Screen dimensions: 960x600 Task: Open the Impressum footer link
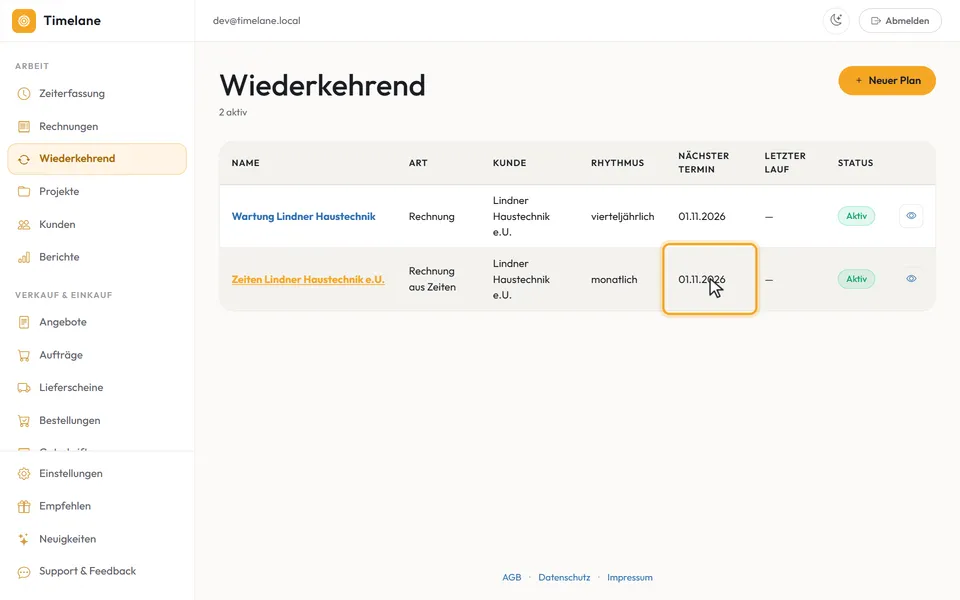tap(630, 577)
